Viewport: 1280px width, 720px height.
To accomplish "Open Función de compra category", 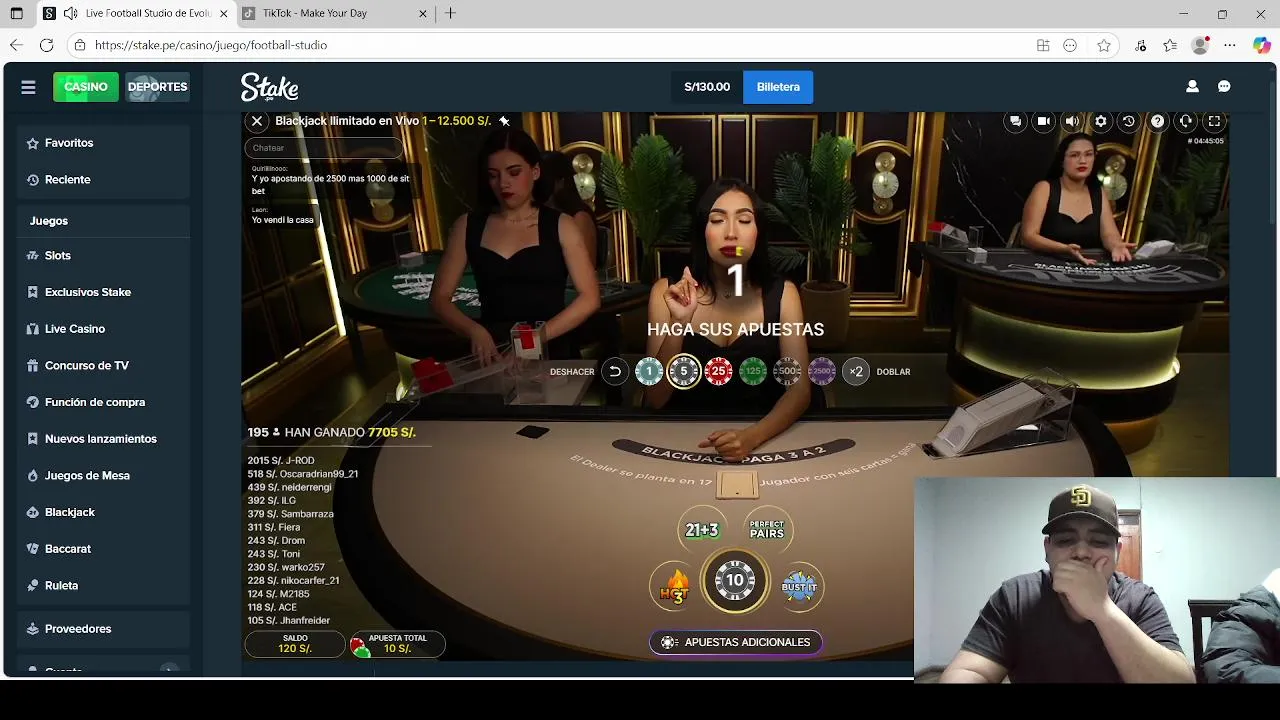I will [104, 402].
